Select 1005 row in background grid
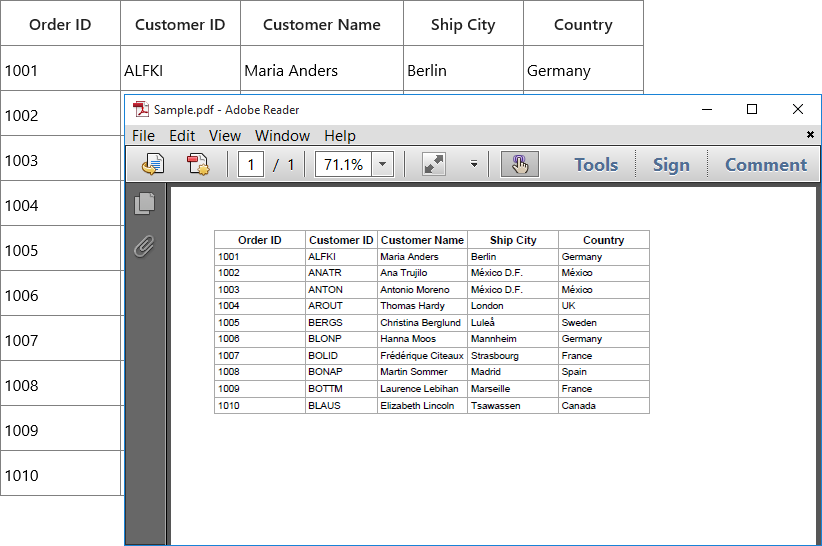 click(62, 250)
